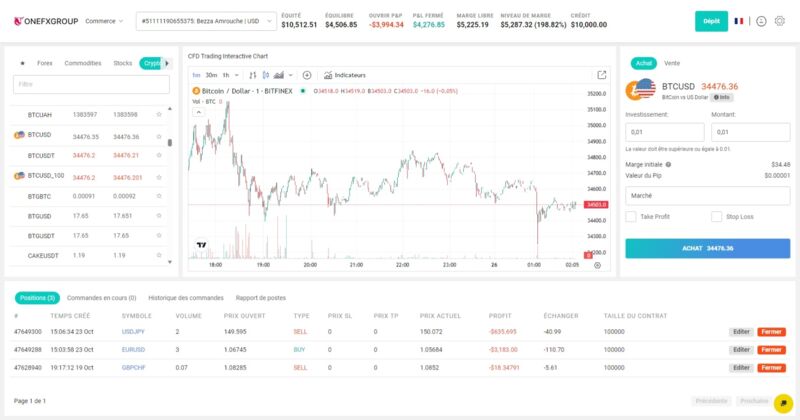Switch to the Vente toggle
Image resolution: width=800 pixels, height=420 pixels.
[x=671, y=63]
